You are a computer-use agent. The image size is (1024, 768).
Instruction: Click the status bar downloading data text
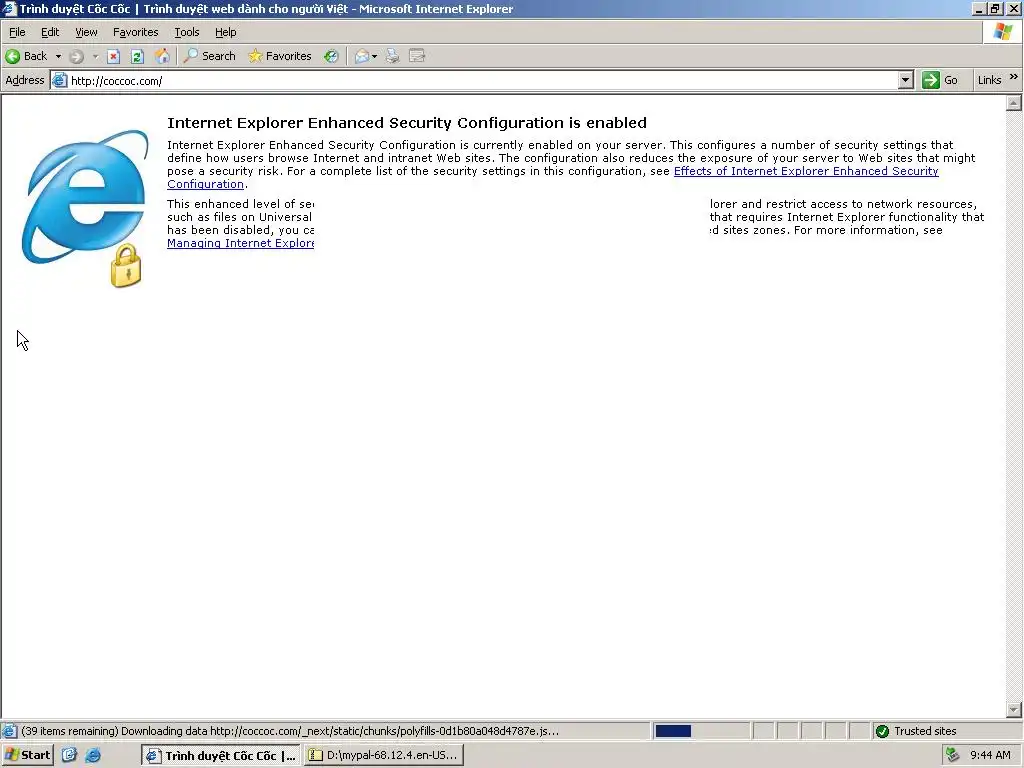(x=290, y=731)
